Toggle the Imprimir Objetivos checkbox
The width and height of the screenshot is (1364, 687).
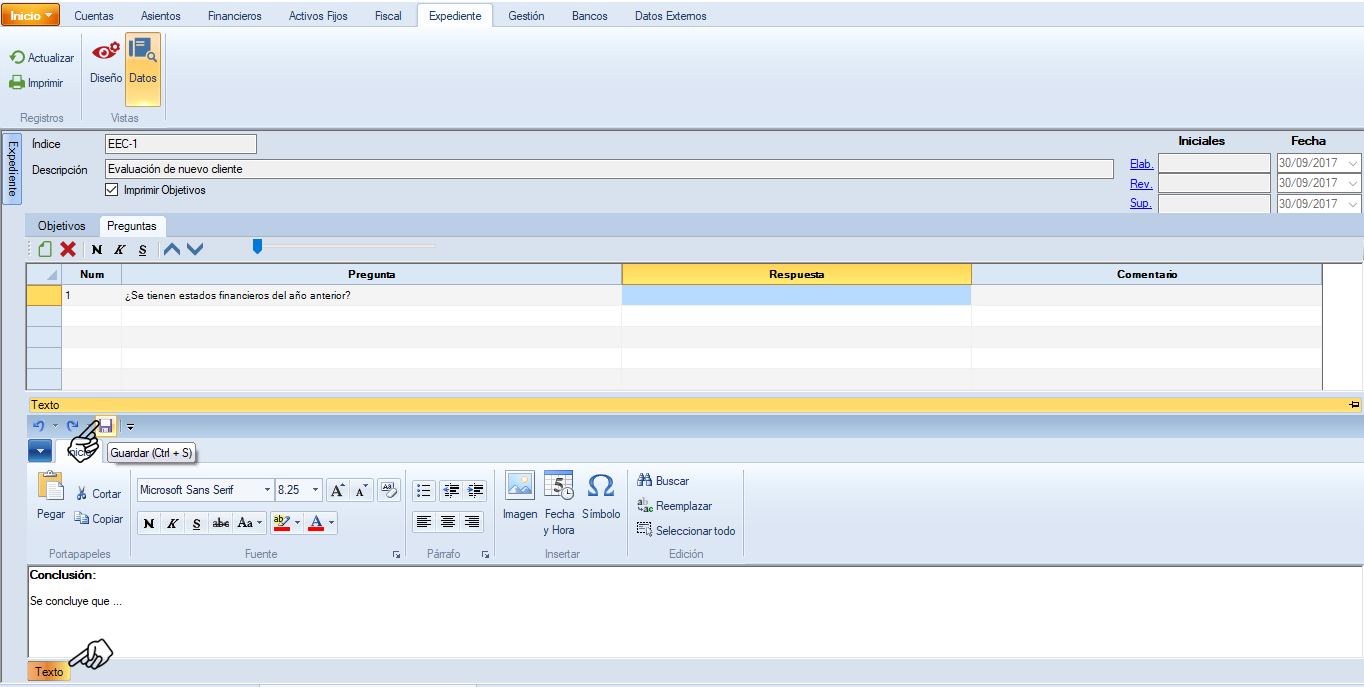[112, 190]
